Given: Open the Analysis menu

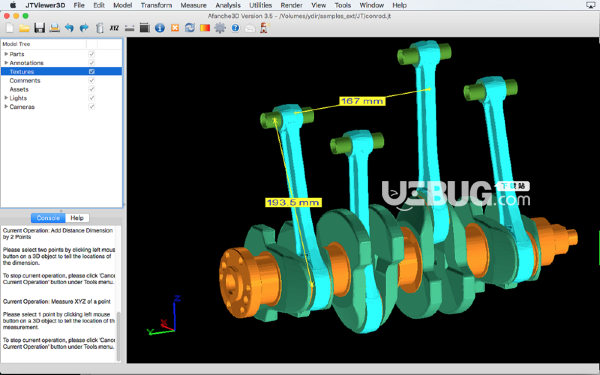Looking at the screenshot, I should pyautogui.click(x=228, y=5).
